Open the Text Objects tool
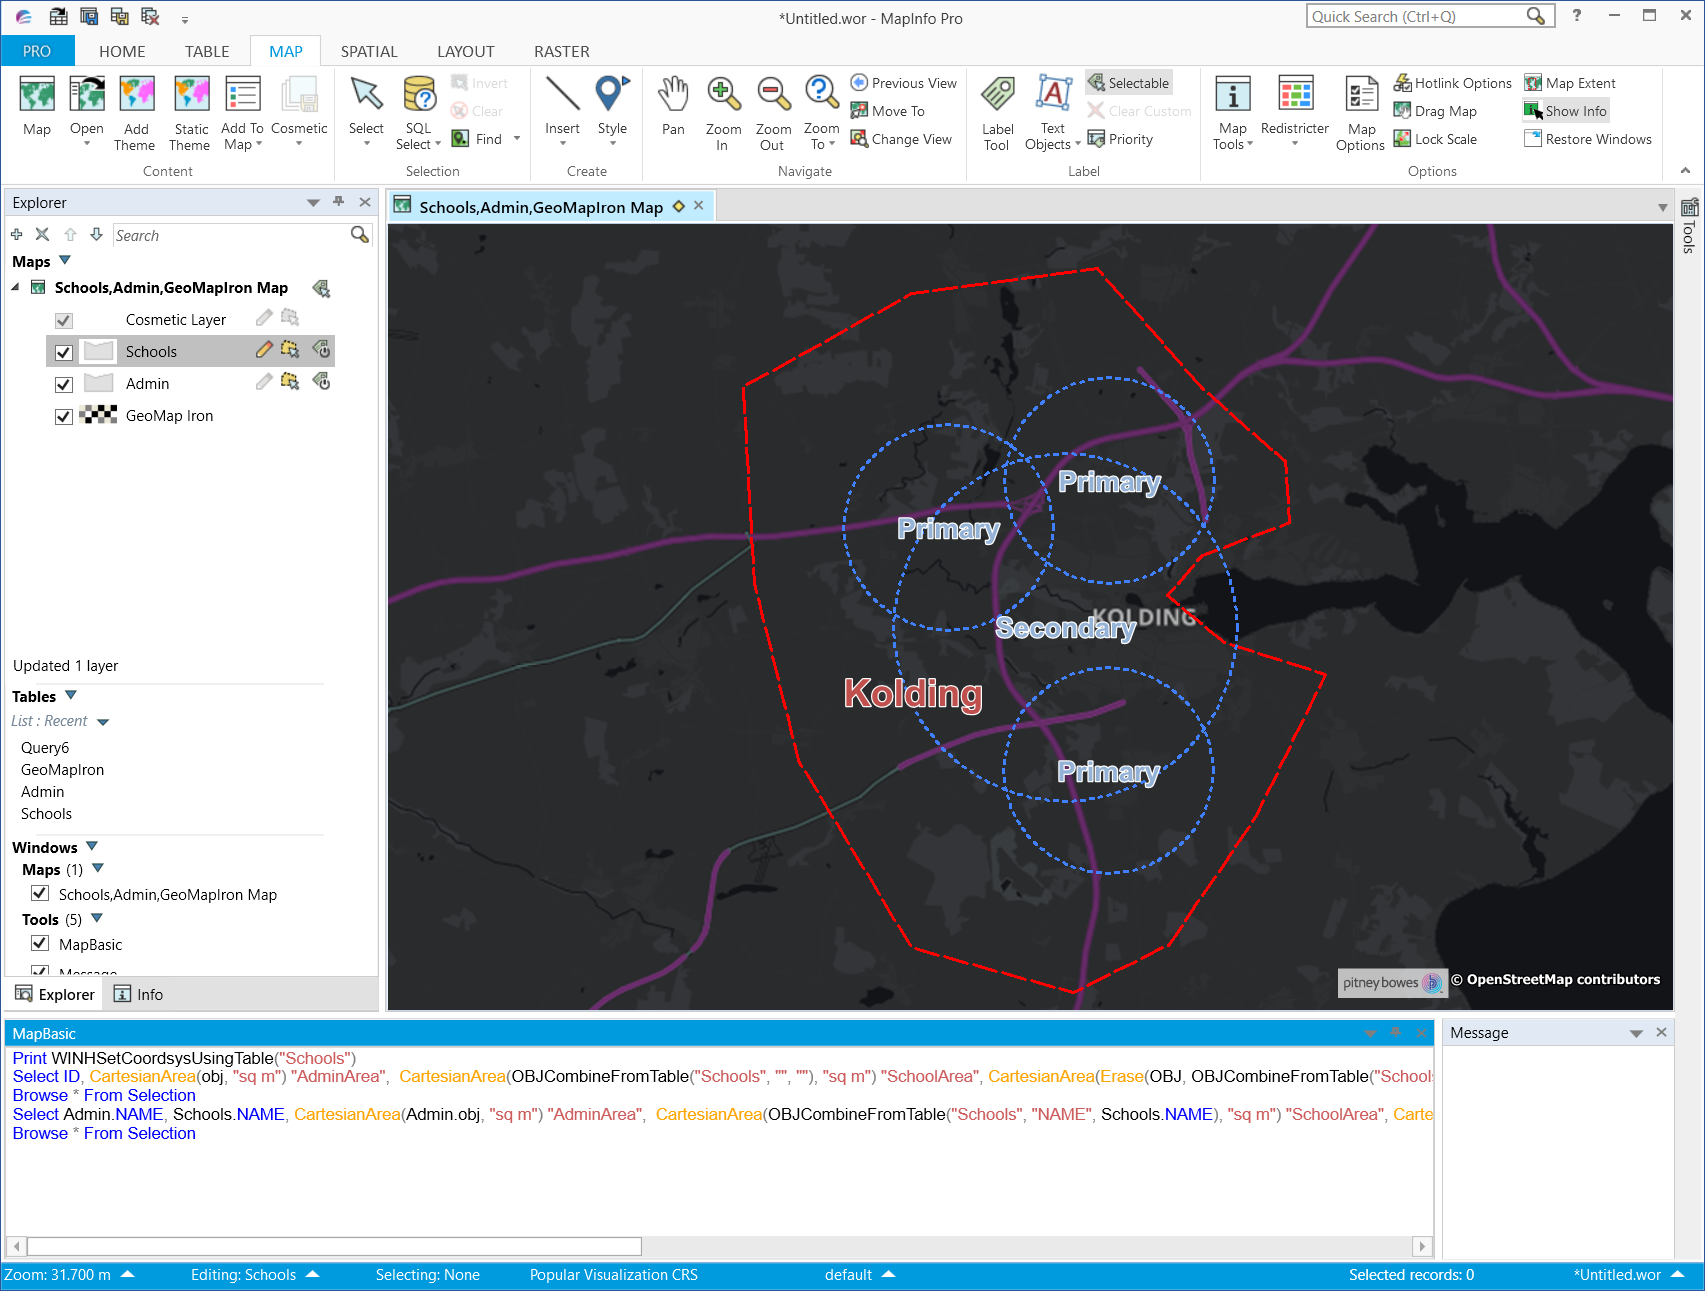The height and width of the screenshot is (1291, 1705). pos(1053,94)
